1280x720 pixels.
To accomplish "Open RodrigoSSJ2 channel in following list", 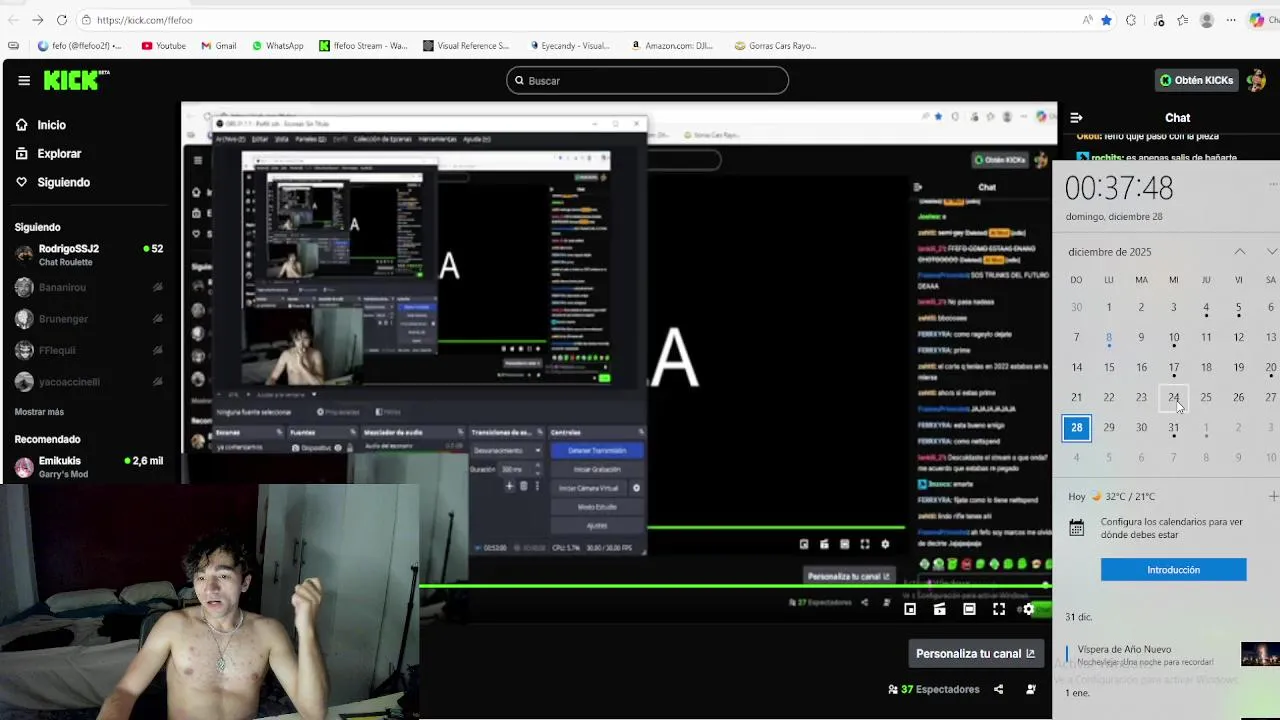I will tap(88, 255).
